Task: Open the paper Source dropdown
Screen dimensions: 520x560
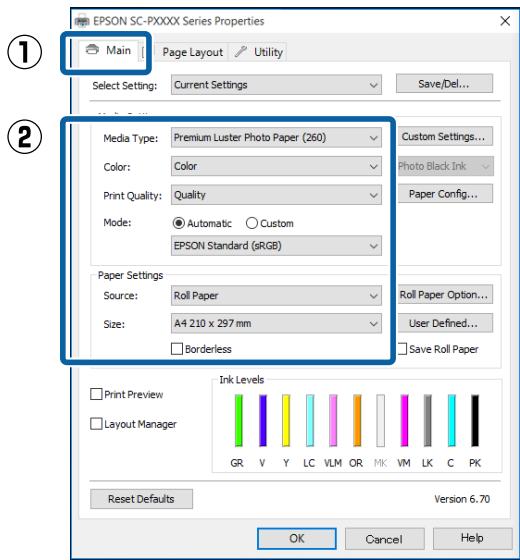Action: pos(276,295)
